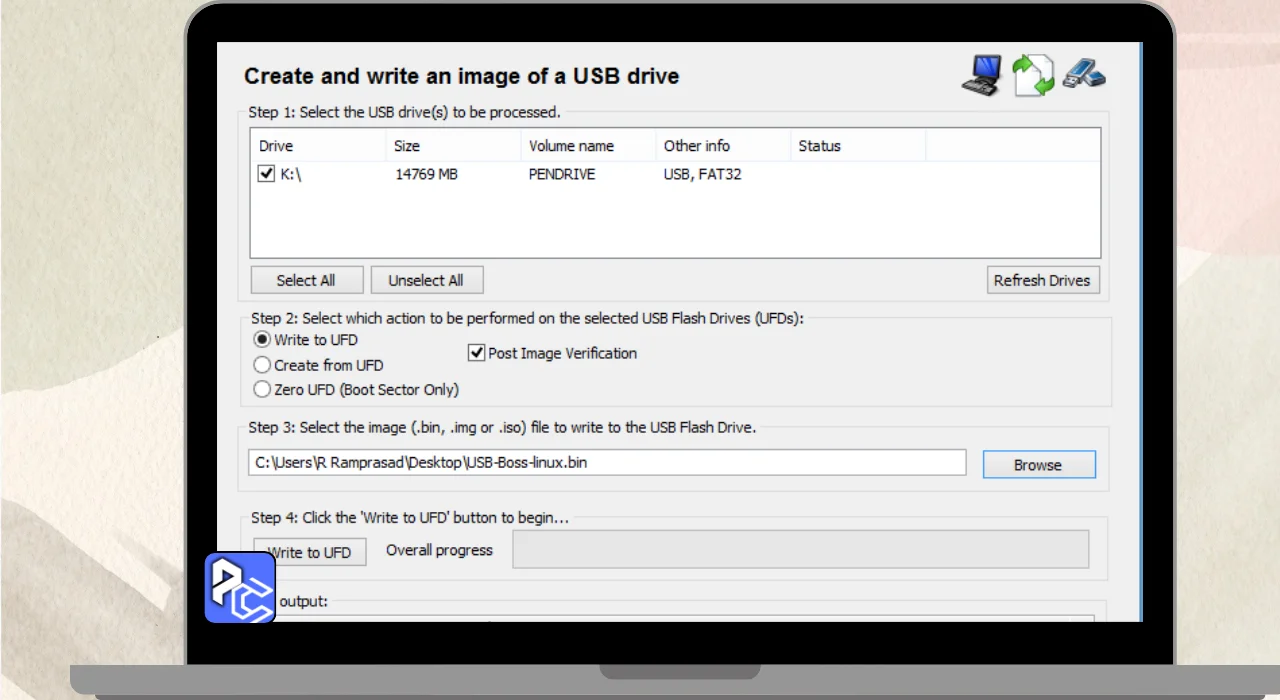The height and width of the screenshot is (700, 1280).
Task: Select Zero UFD (Boot Sector Only)
Action: click(262, 389)
